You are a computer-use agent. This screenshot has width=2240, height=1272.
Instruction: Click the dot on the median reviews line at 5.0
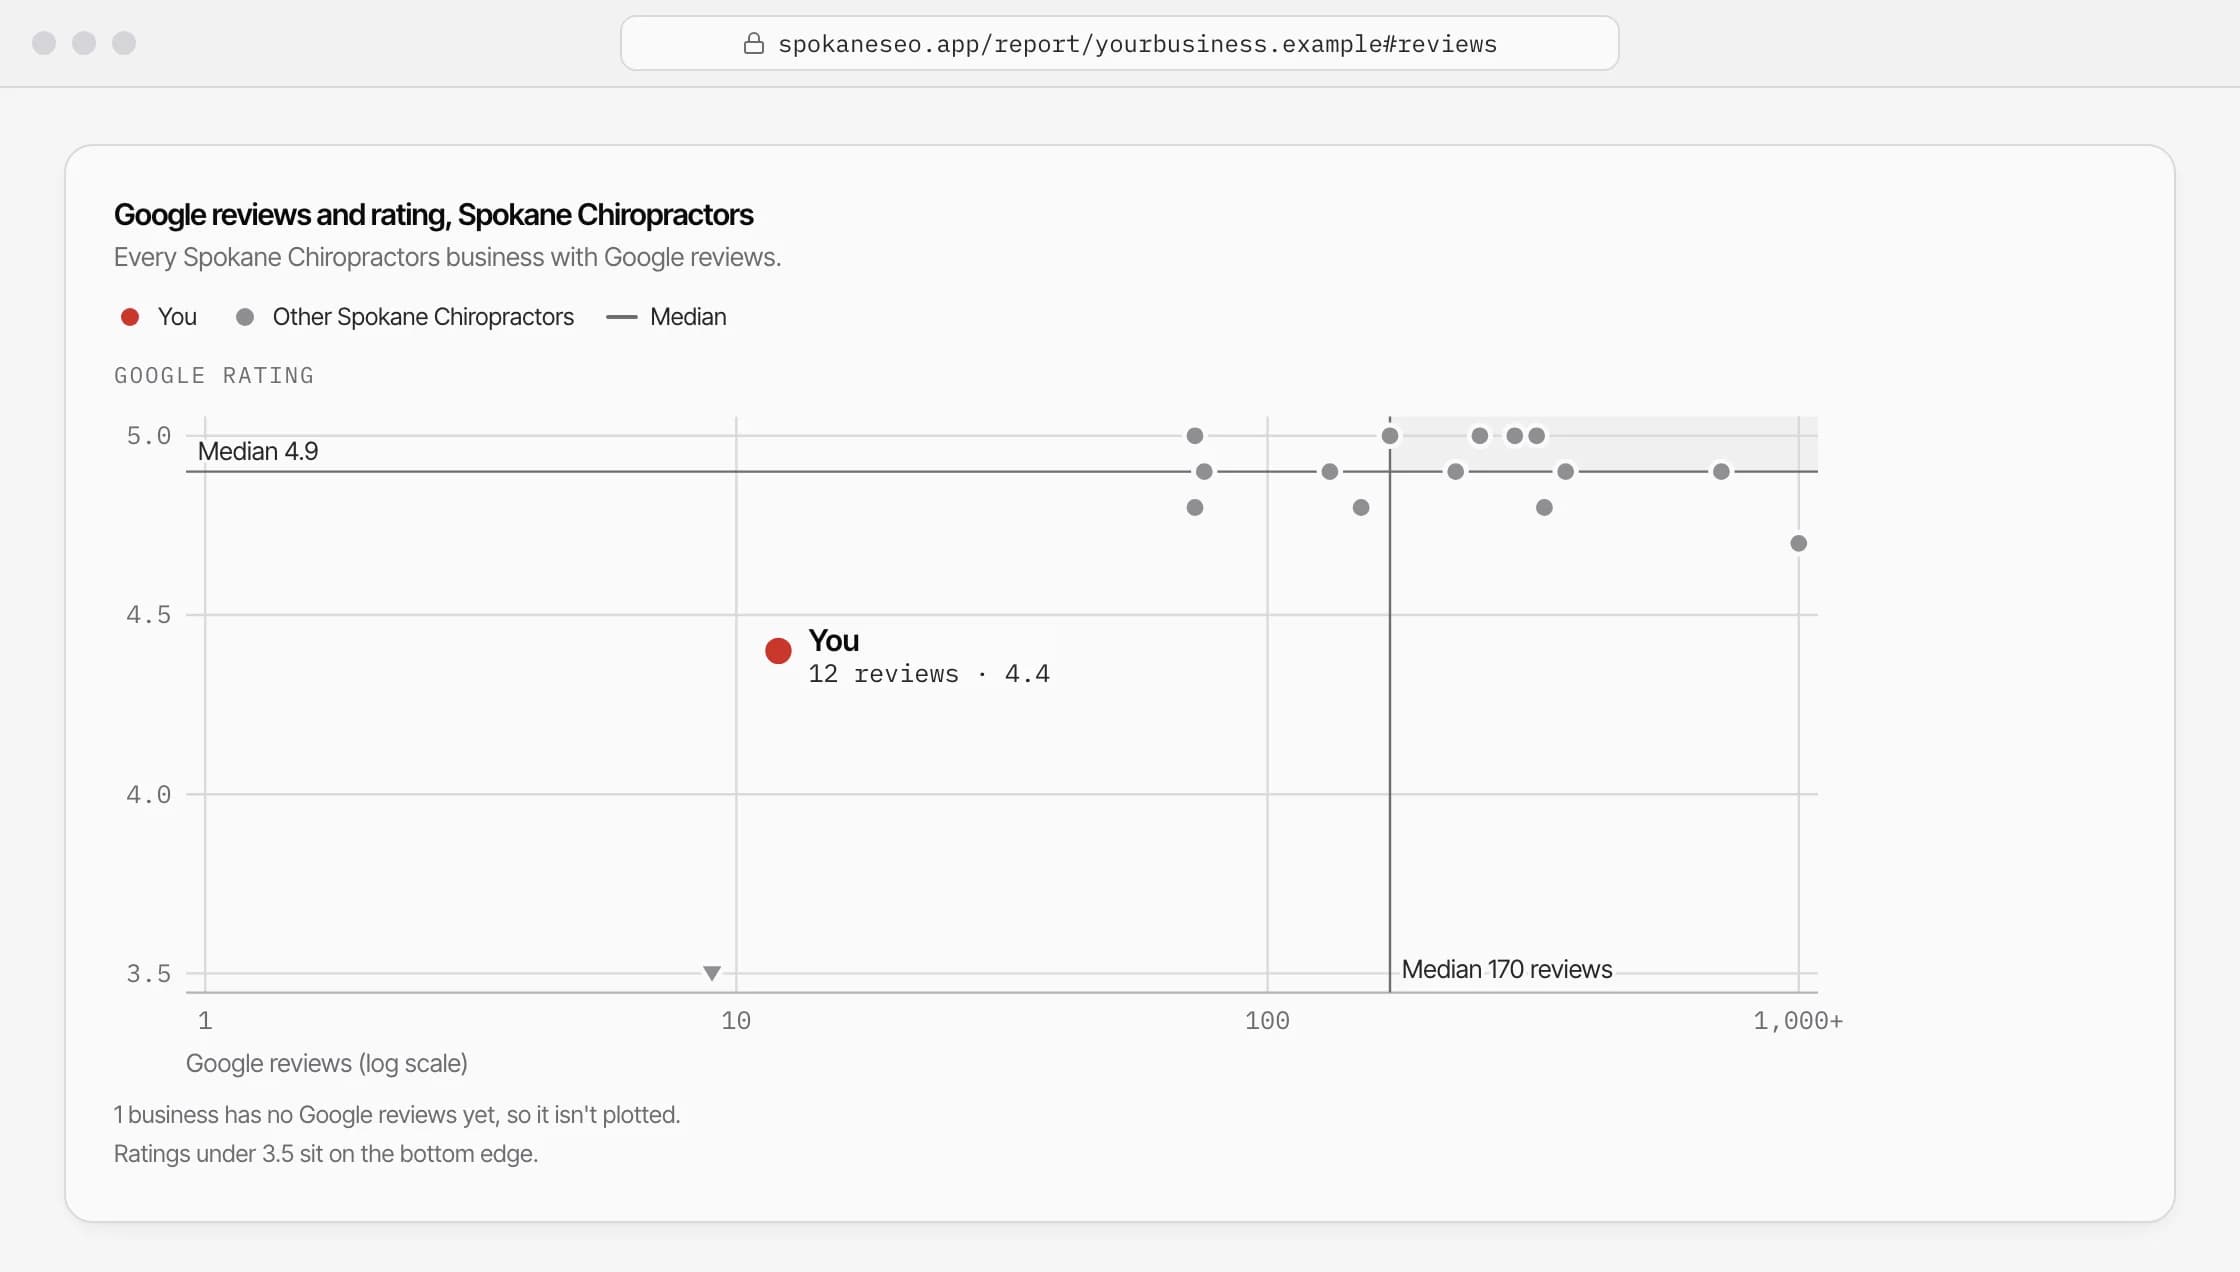(x=1390, y=436)
